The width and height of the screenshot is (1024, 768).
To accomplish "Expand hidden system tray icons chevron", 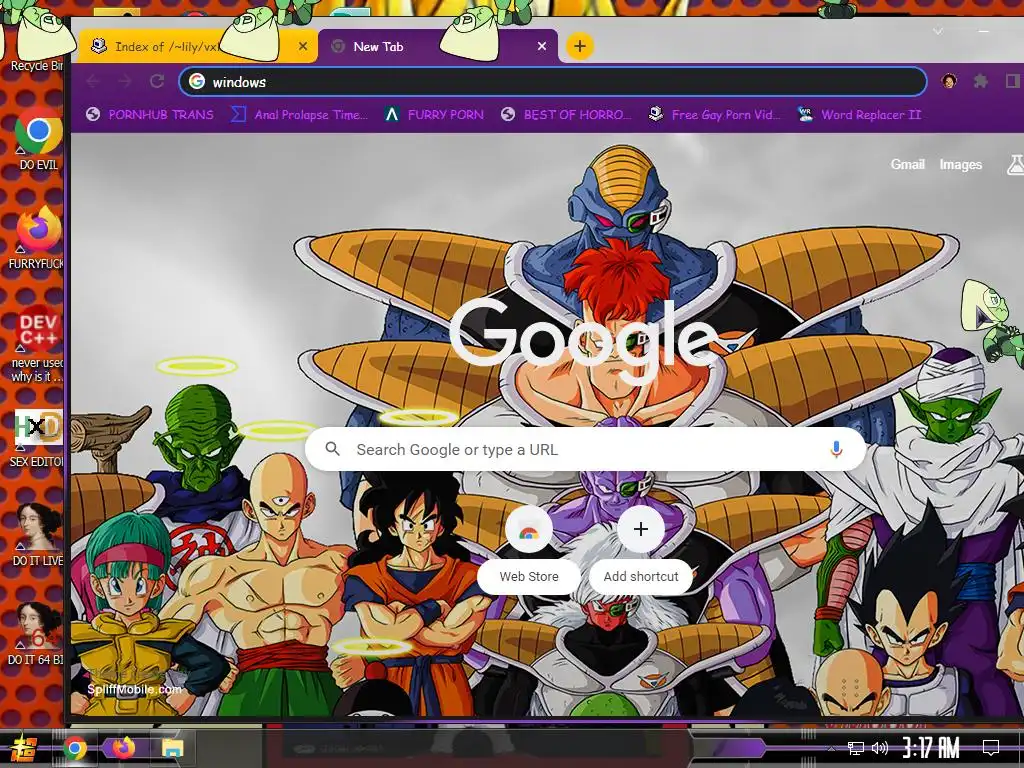I will (x=831, y=748).
